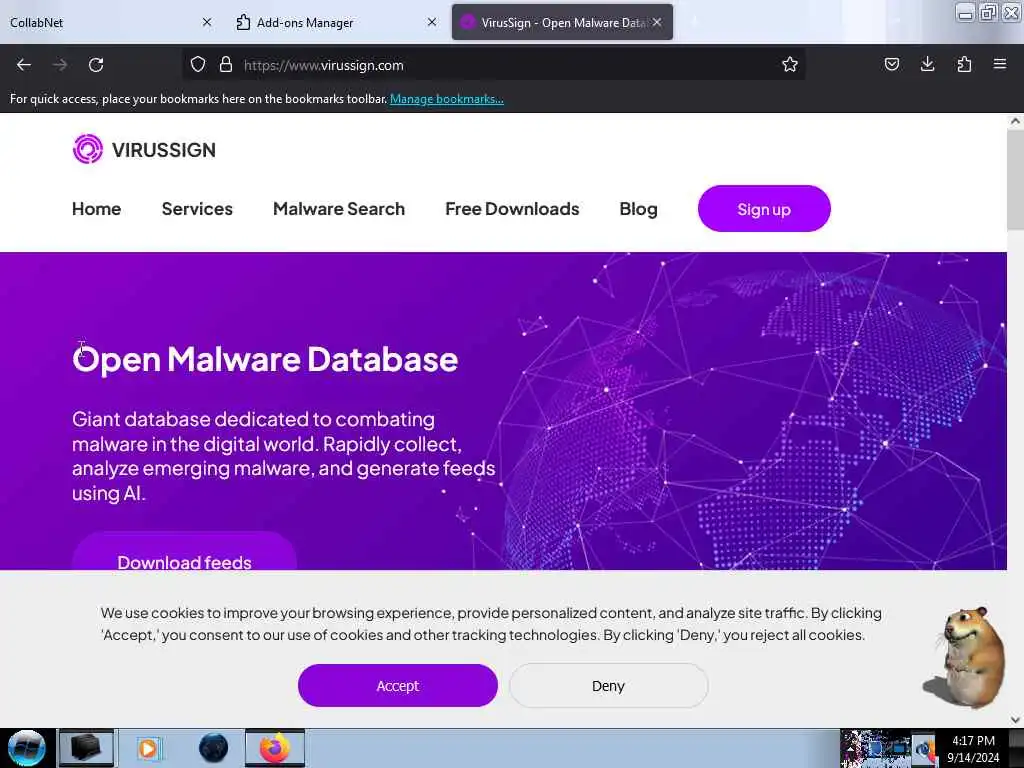The width and height of the screenshot is (1024, 768).
Task: Close the Add-ons Manager tab
Action: (432, 22)
